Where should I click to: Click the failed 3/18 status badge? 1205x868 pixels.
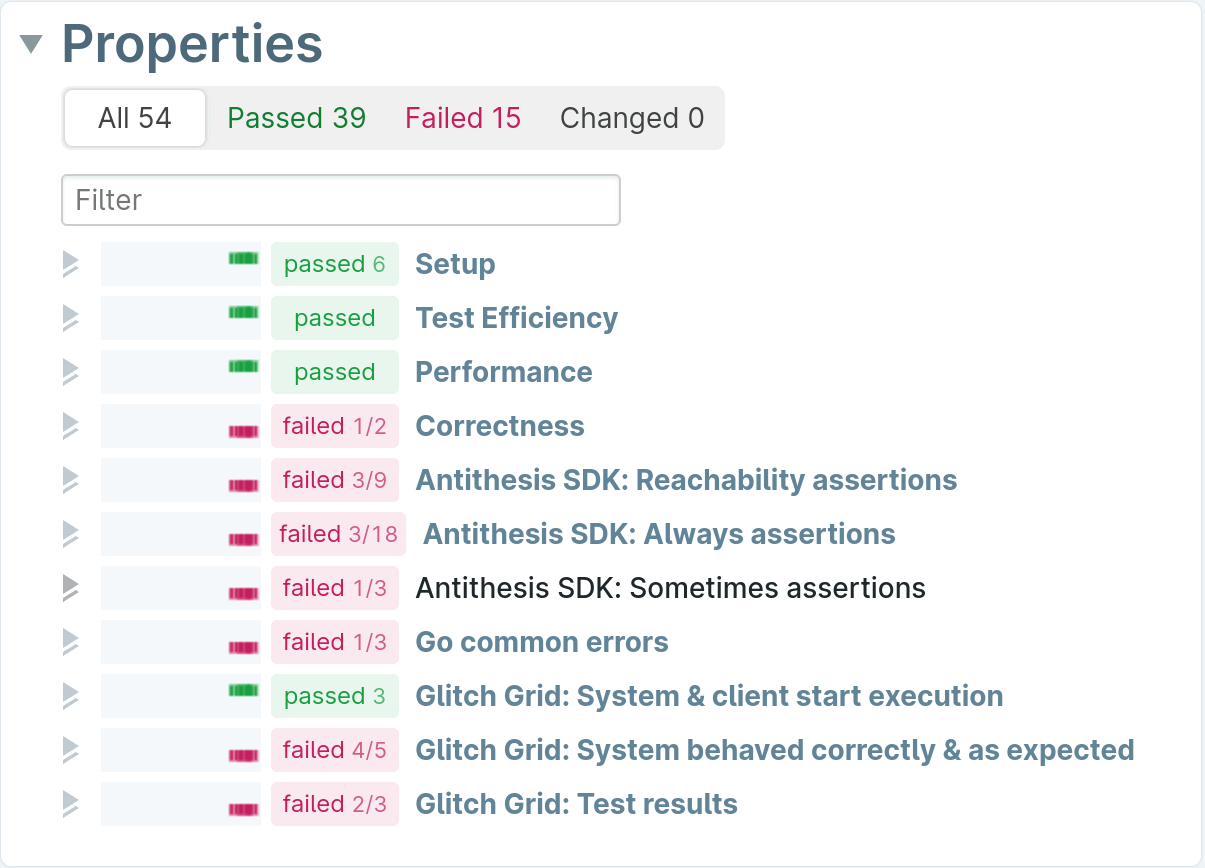coord(338,534)
